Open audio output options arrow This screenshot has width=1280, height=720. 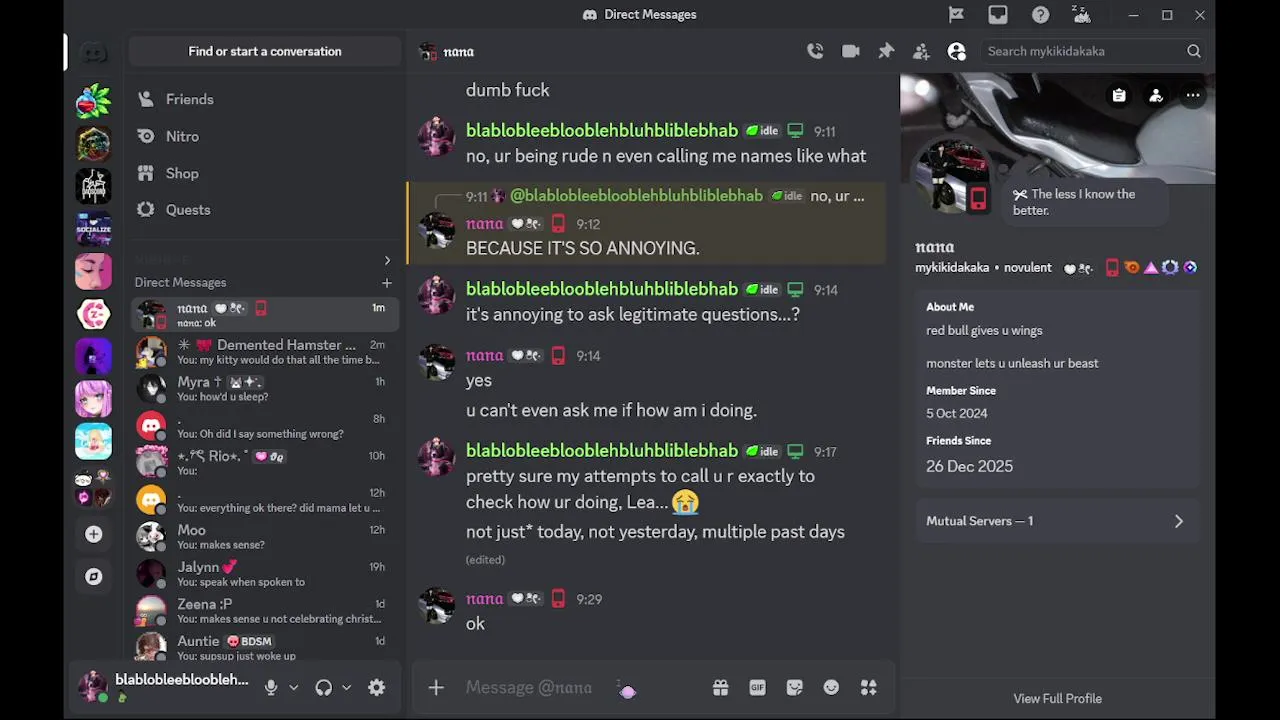346,687
